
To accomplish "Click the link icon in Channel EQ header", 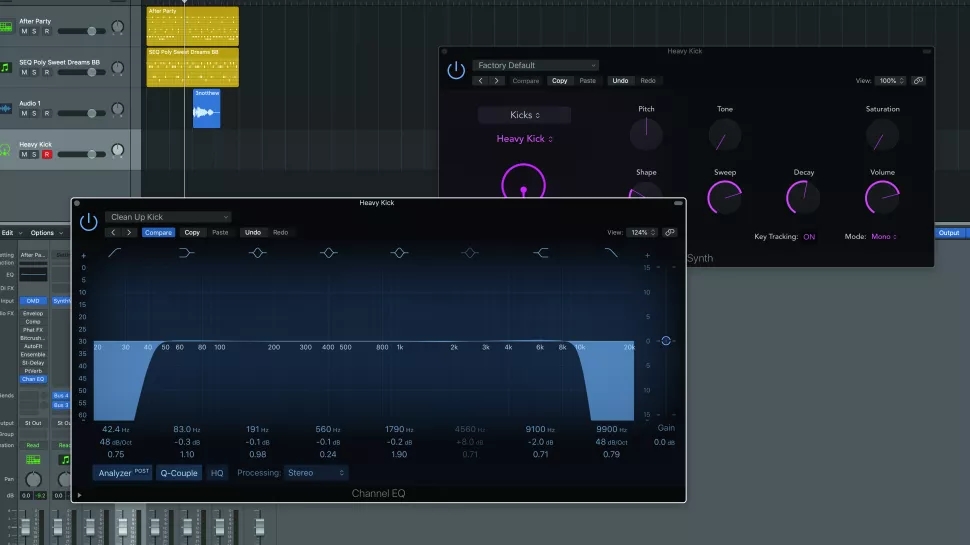I will 670,232.
